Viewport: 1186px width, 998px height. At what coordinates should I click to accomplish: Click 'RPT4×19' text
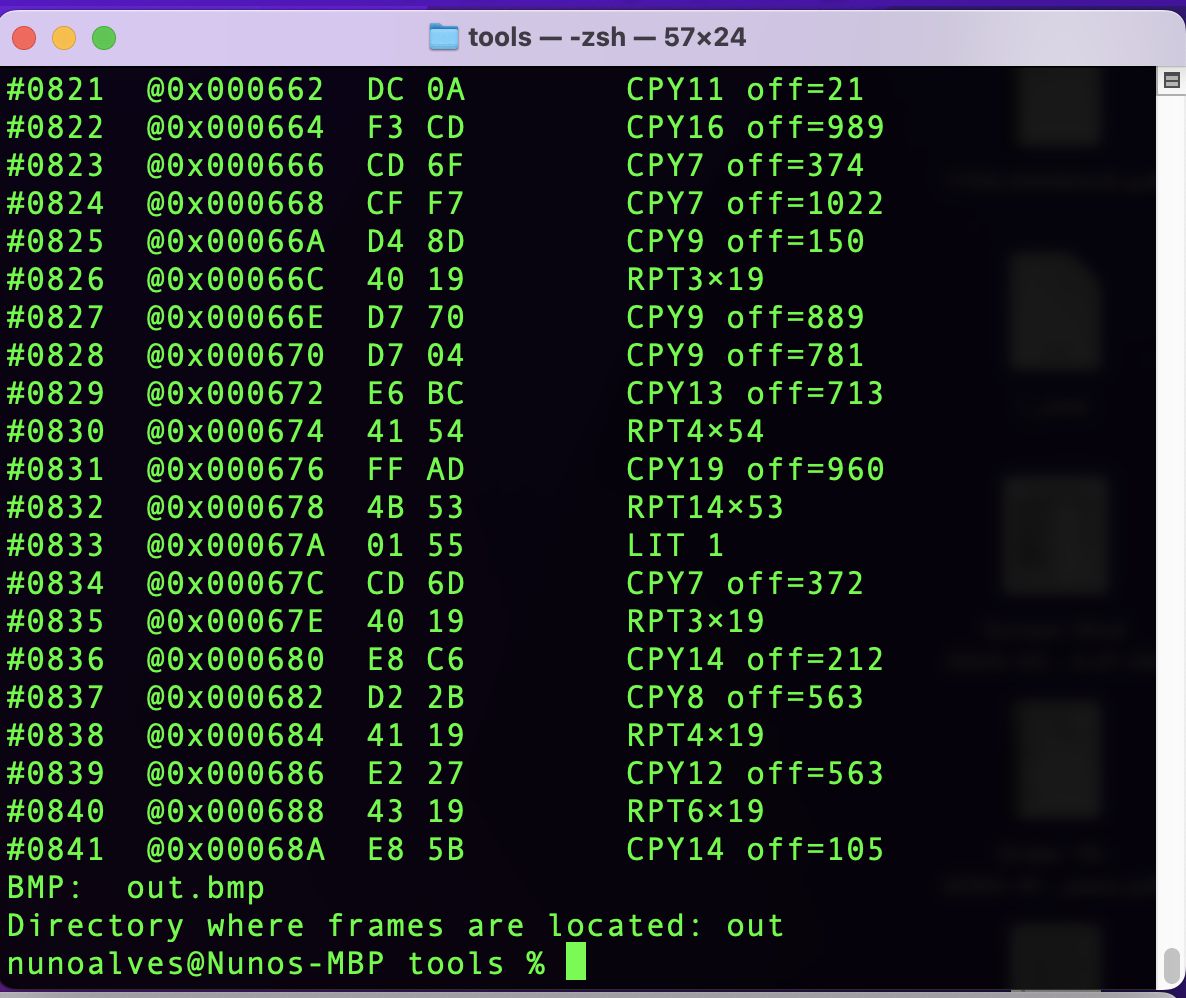695,735
